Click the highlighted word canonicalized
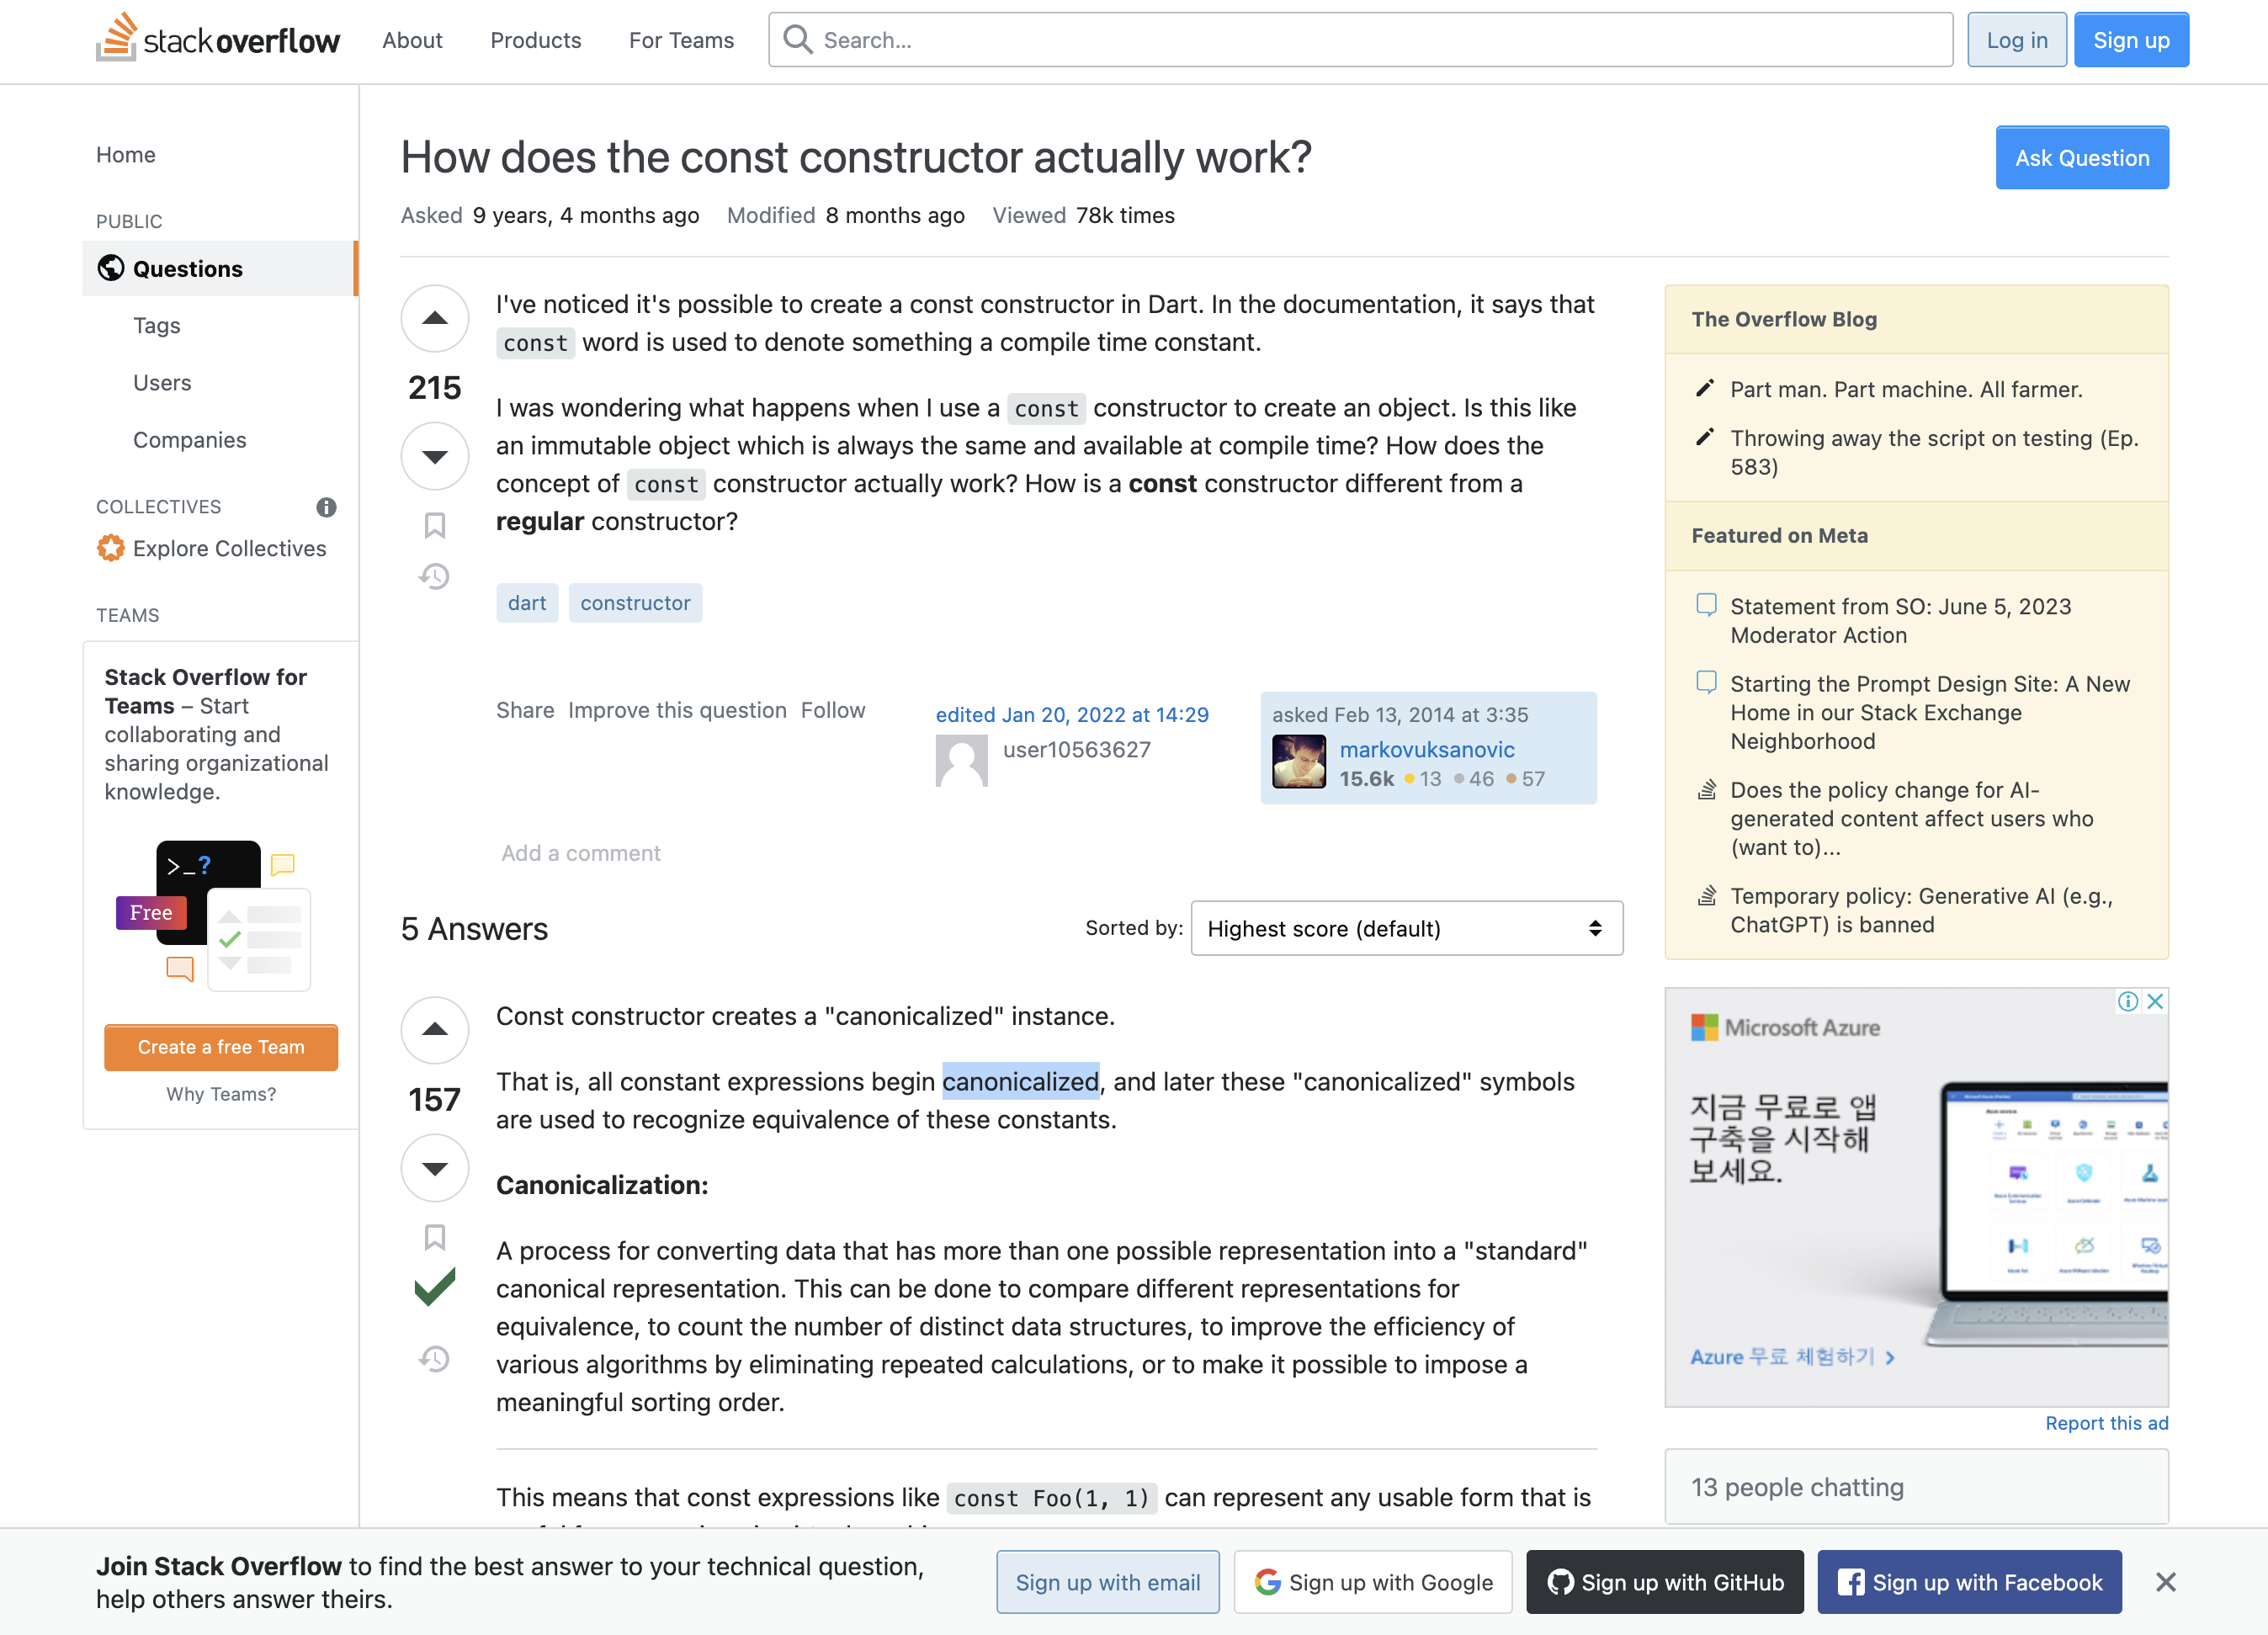The height and width of the screenshot is (1635, 2268). click(x=1021, y=1081)
